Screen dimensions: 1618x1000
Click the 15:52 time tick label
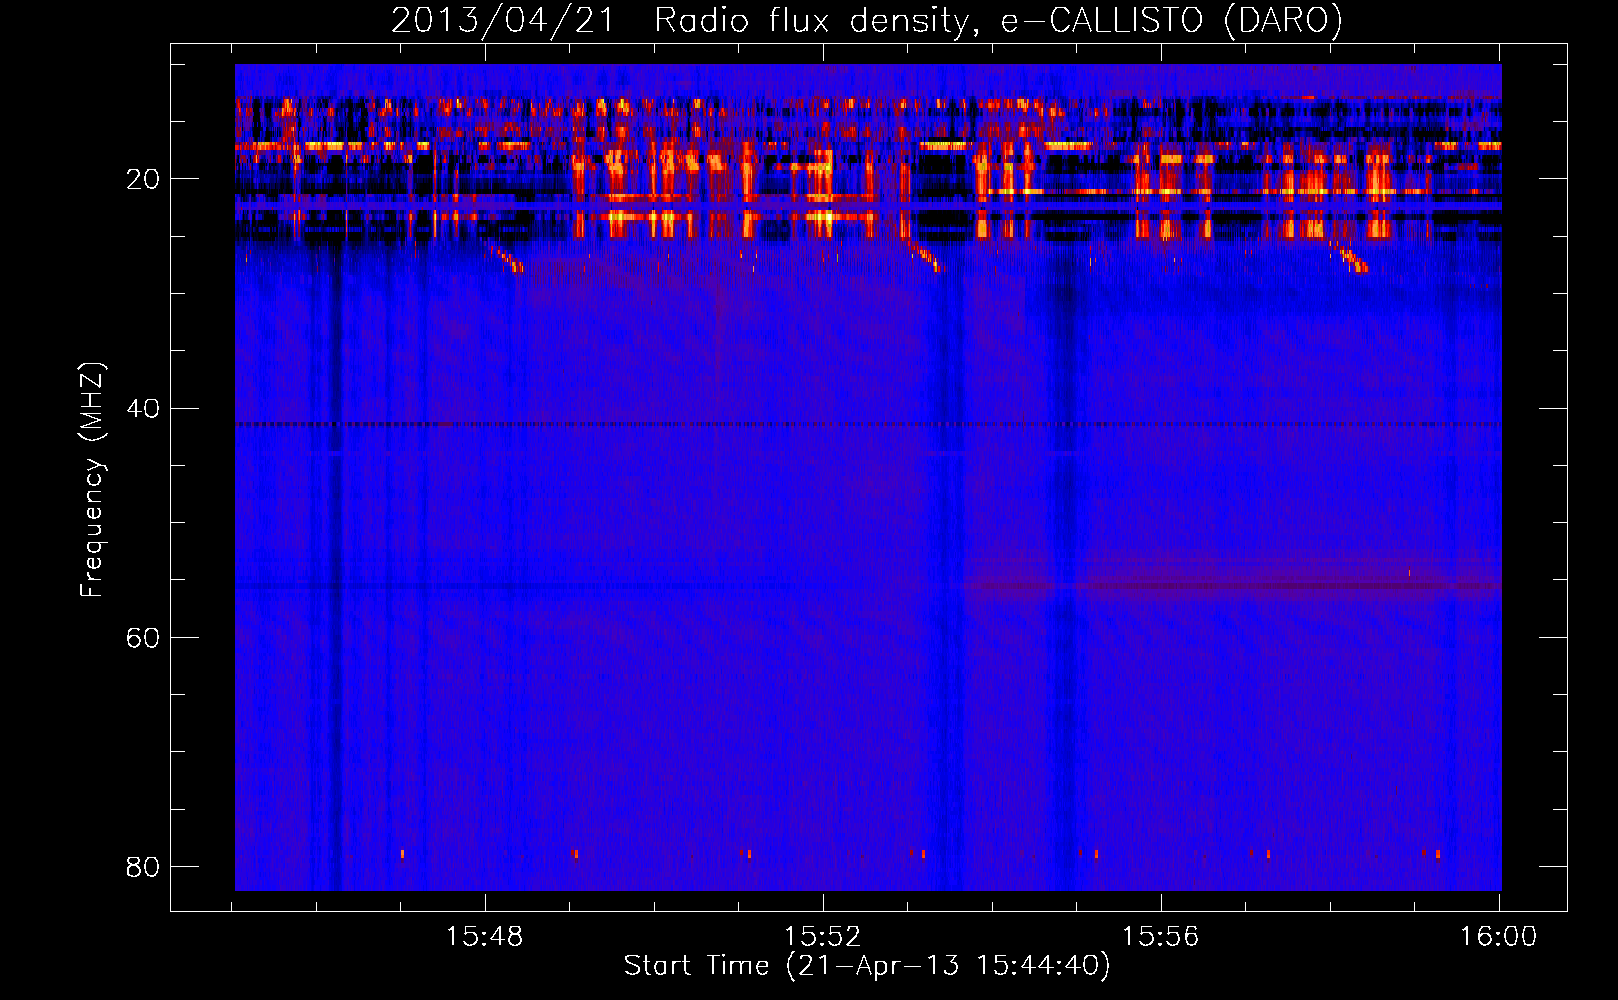822,936
